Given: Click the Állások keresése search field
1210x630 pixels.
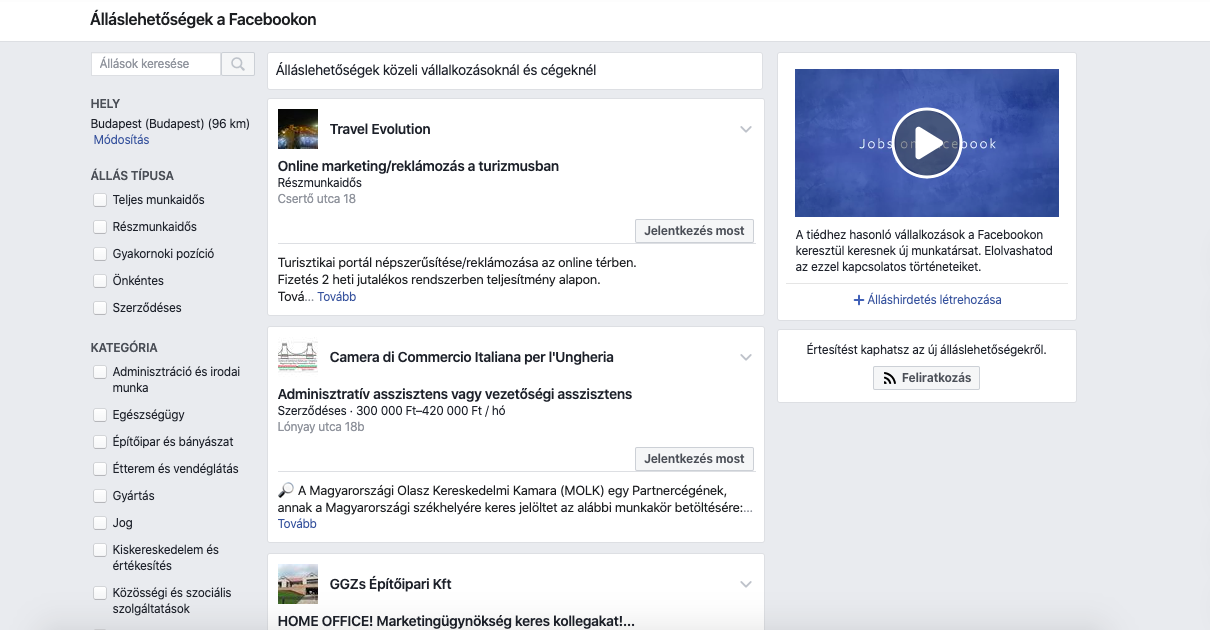Looking at the screenshot, I should pos(156,64).
